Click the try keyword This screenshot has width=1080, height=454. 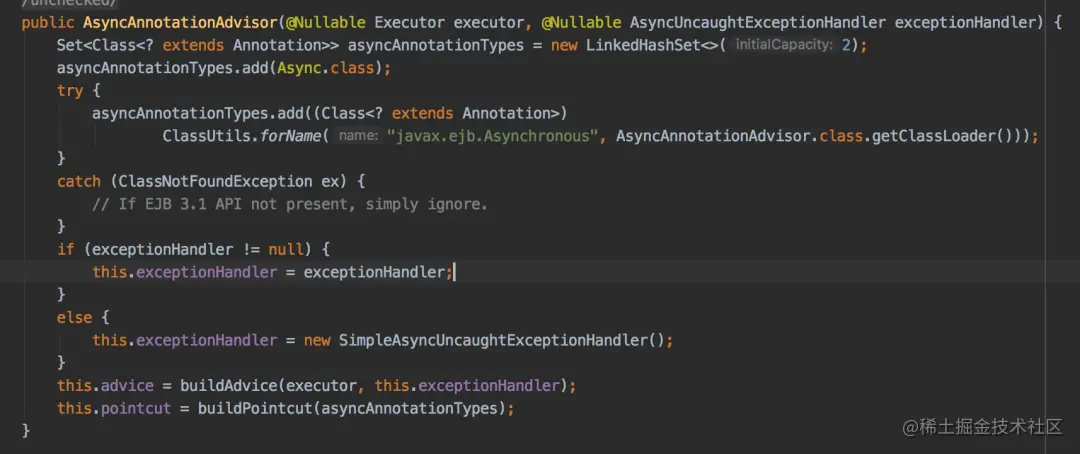coord(70,91)
